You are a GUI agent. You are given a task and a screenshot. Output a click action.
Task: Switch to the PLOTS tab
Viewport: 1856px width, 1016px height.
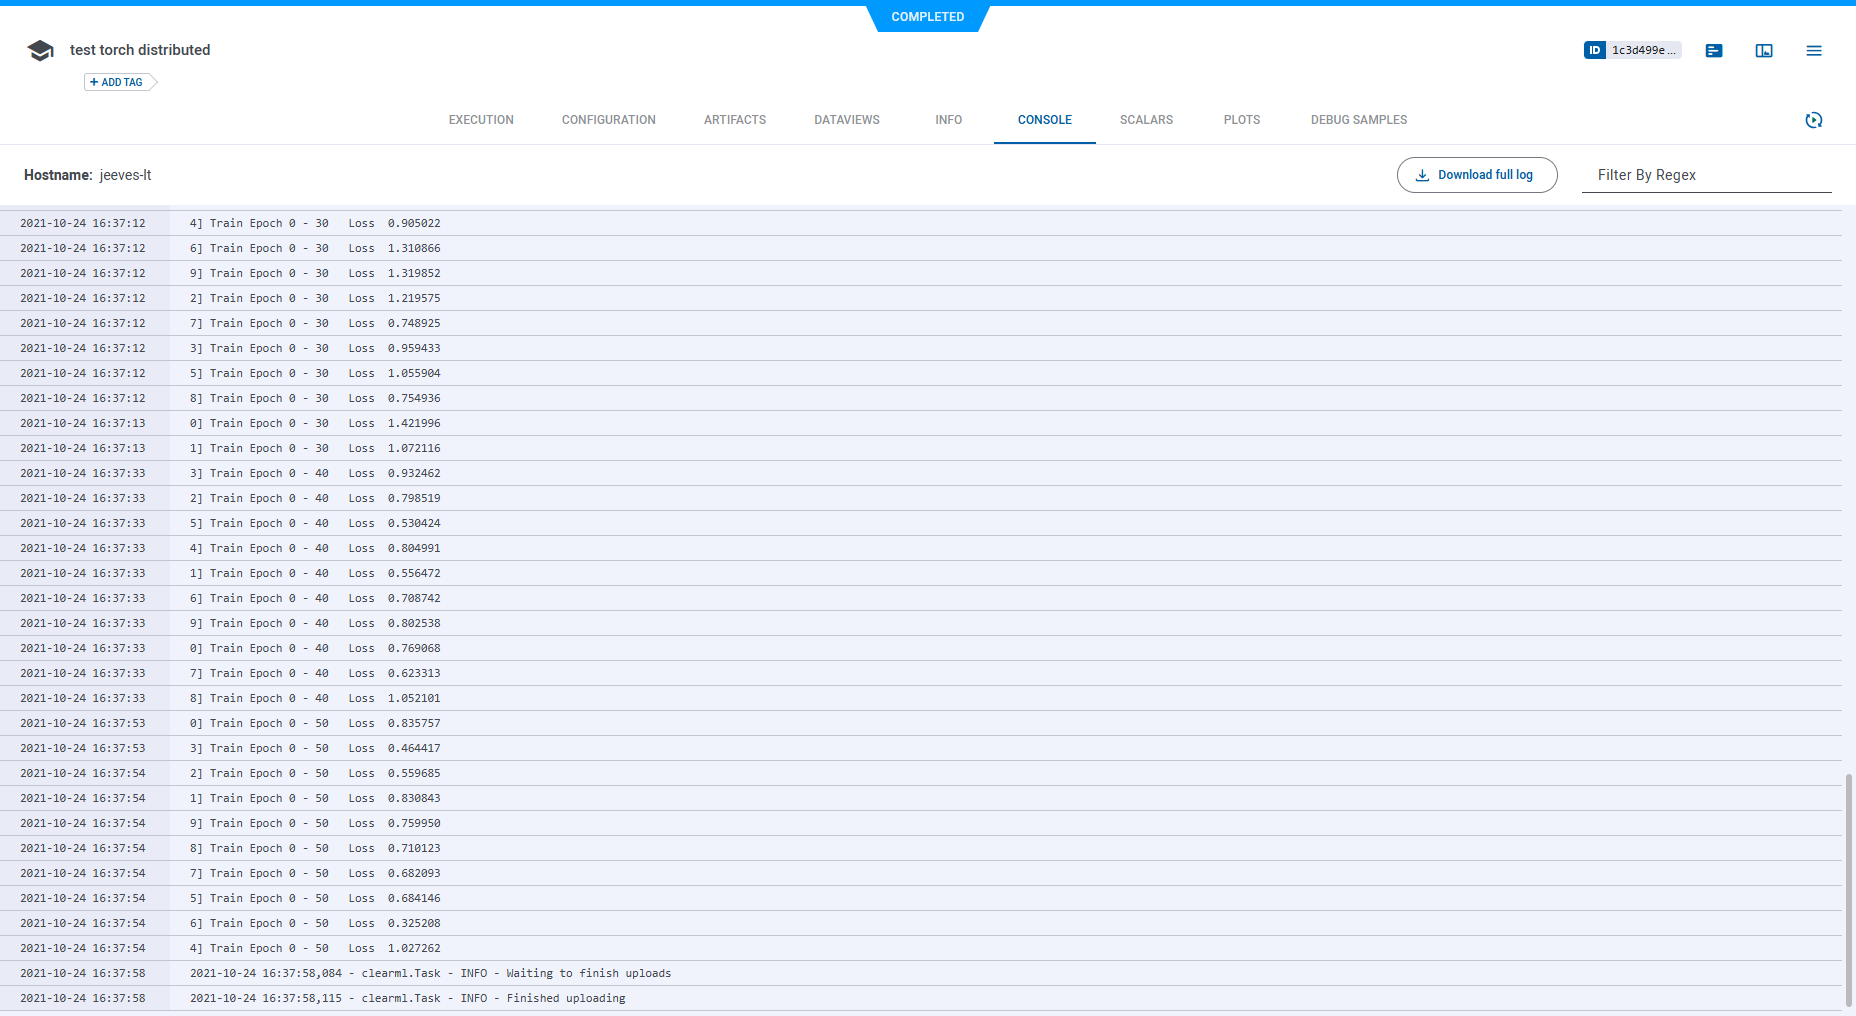1241,120
